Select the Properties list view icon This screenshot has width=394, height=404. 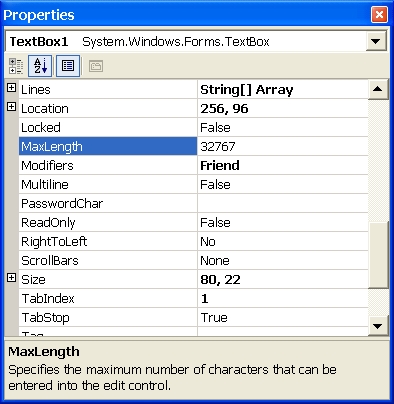click(68, 66)
